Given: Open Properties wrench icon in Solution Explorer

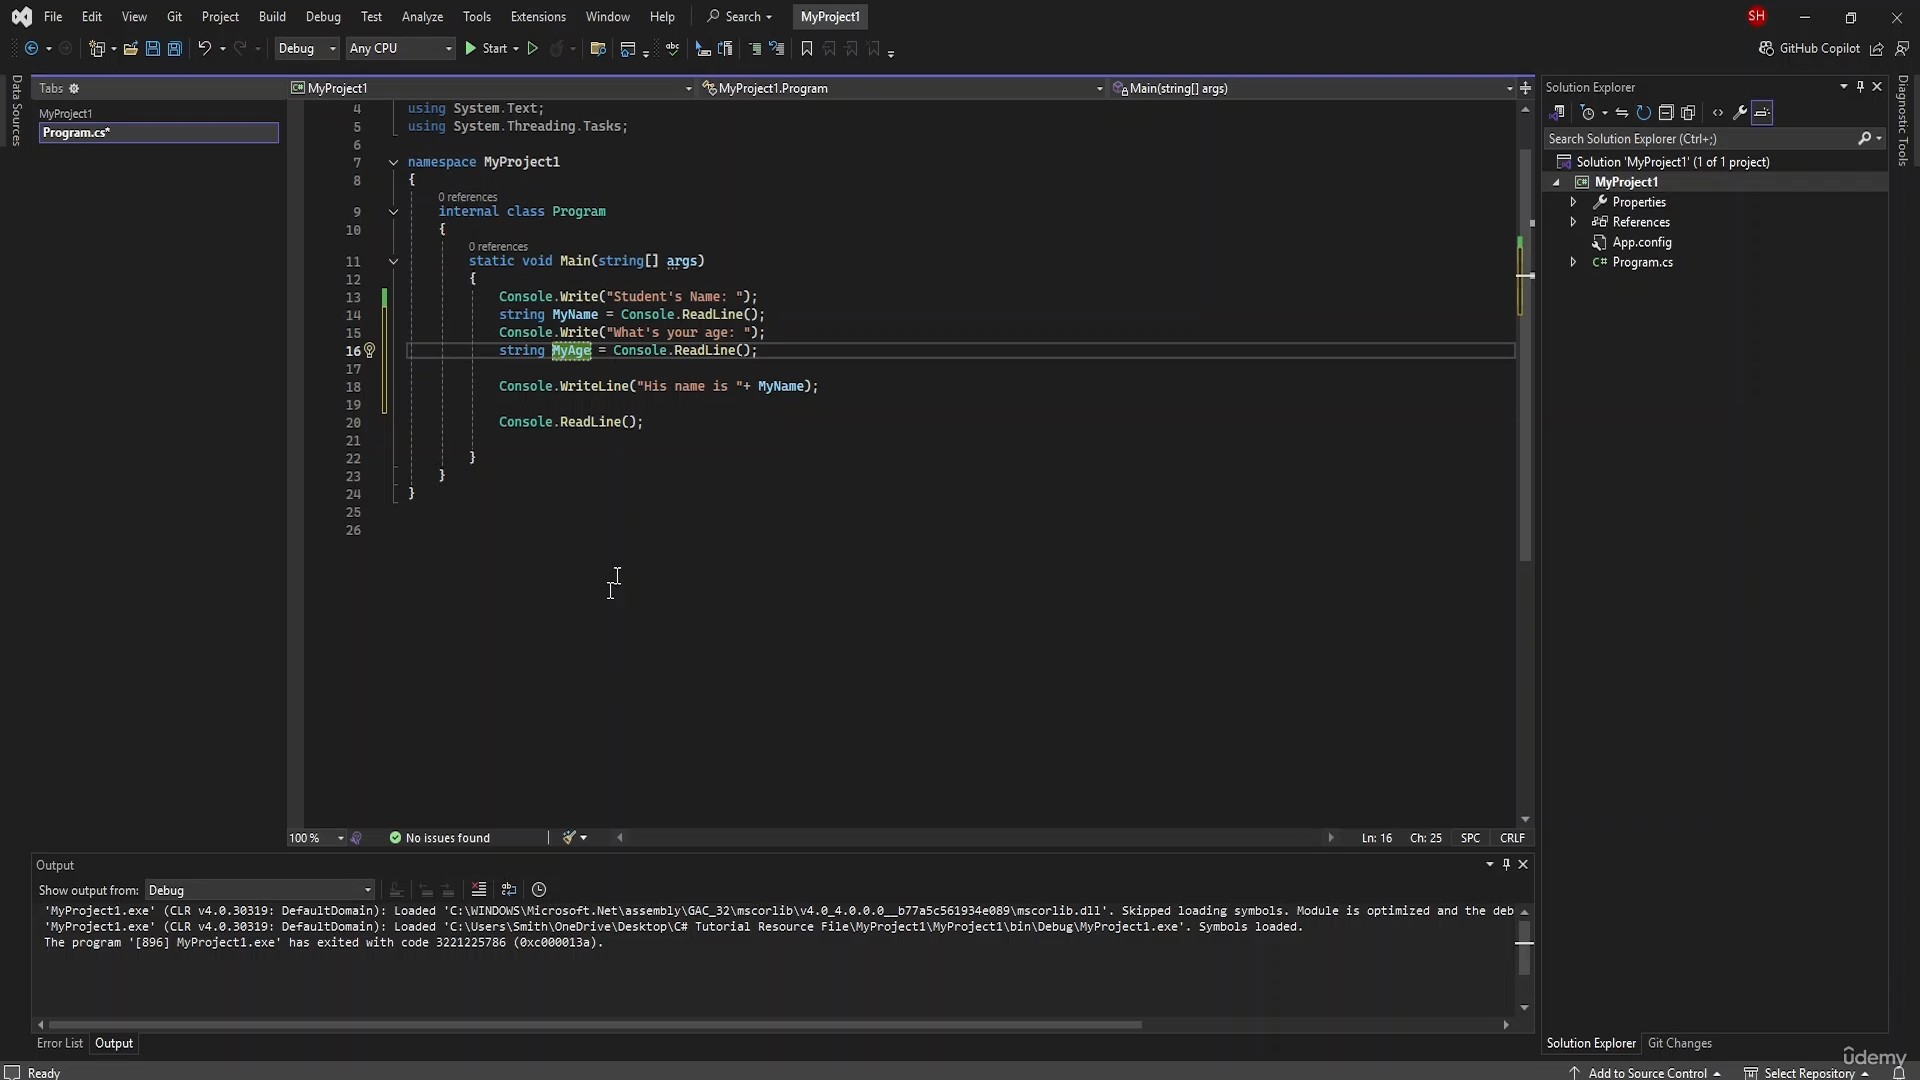Looking at the screenshot, I should pyautogui.click(x=1740, y=113).
